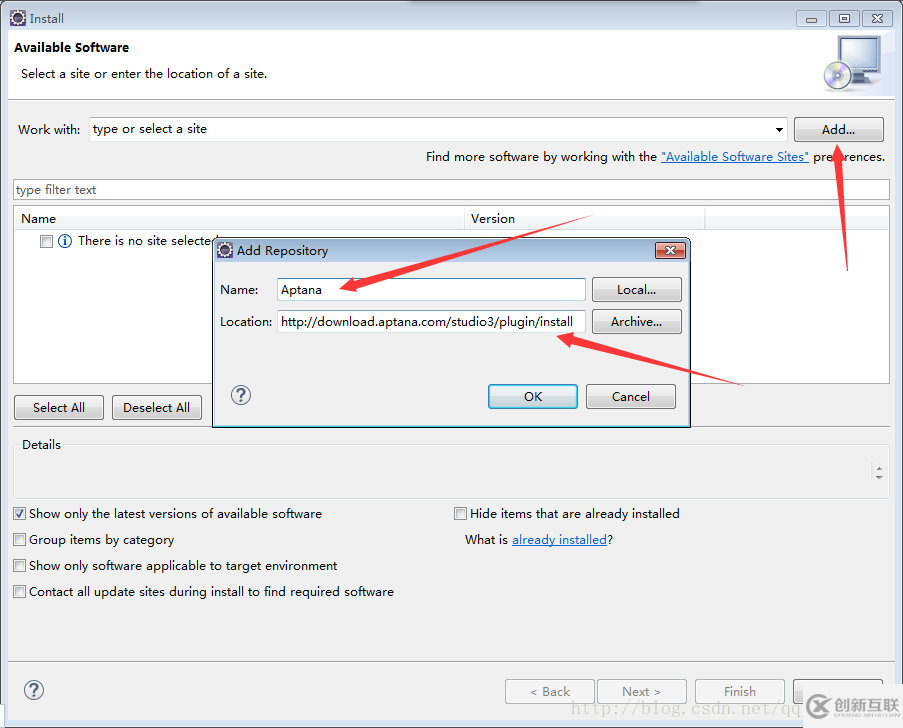
Task: Open the already installed link
Action: [559, 540]
